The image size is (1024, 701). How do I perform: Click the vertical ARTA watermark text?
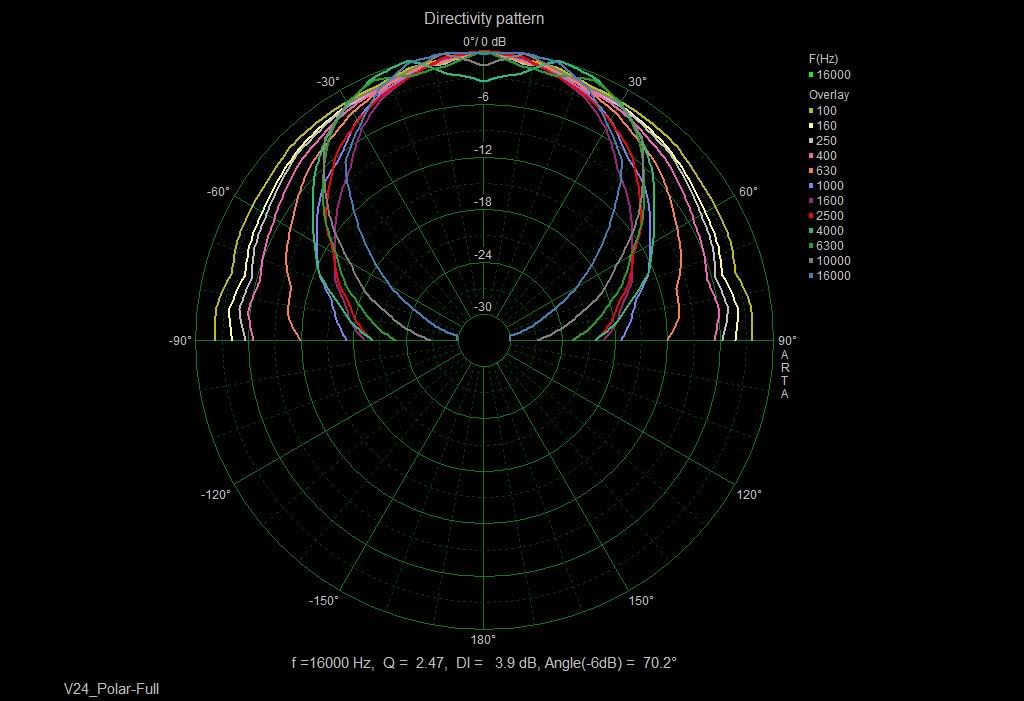[785, 374]
